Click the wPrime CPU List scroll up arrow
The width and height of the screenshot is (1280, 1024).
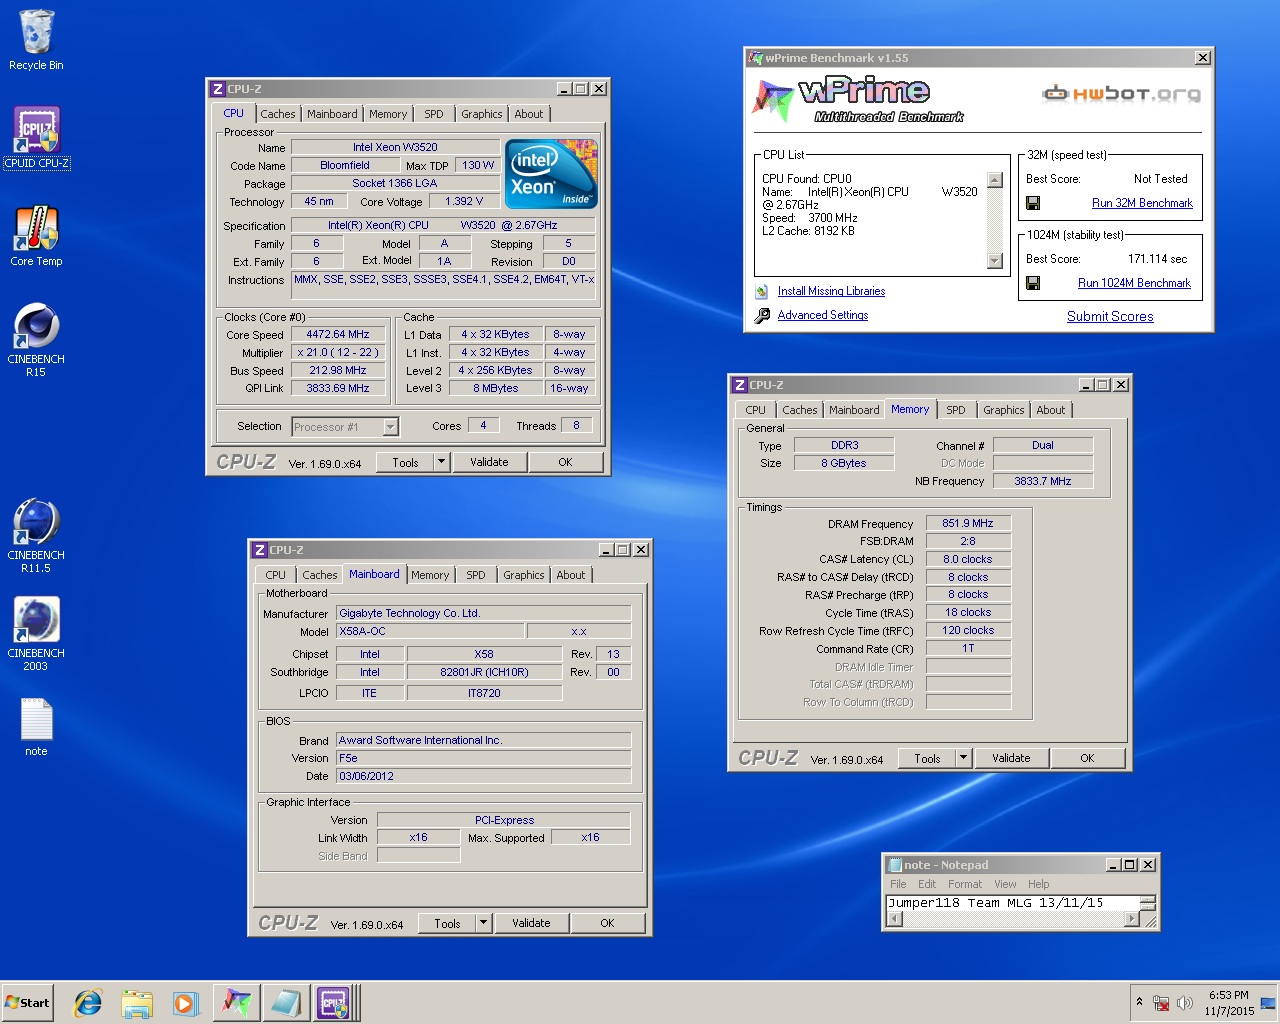994,180
